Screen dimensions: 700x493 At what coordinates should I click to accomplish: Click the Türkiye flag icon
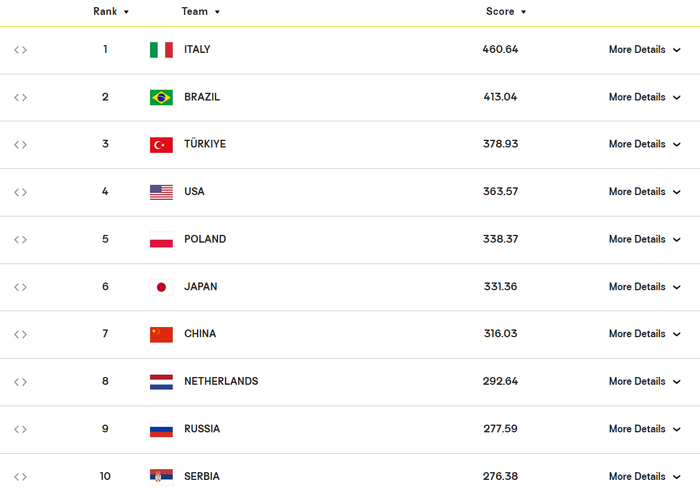pos(161,145)
